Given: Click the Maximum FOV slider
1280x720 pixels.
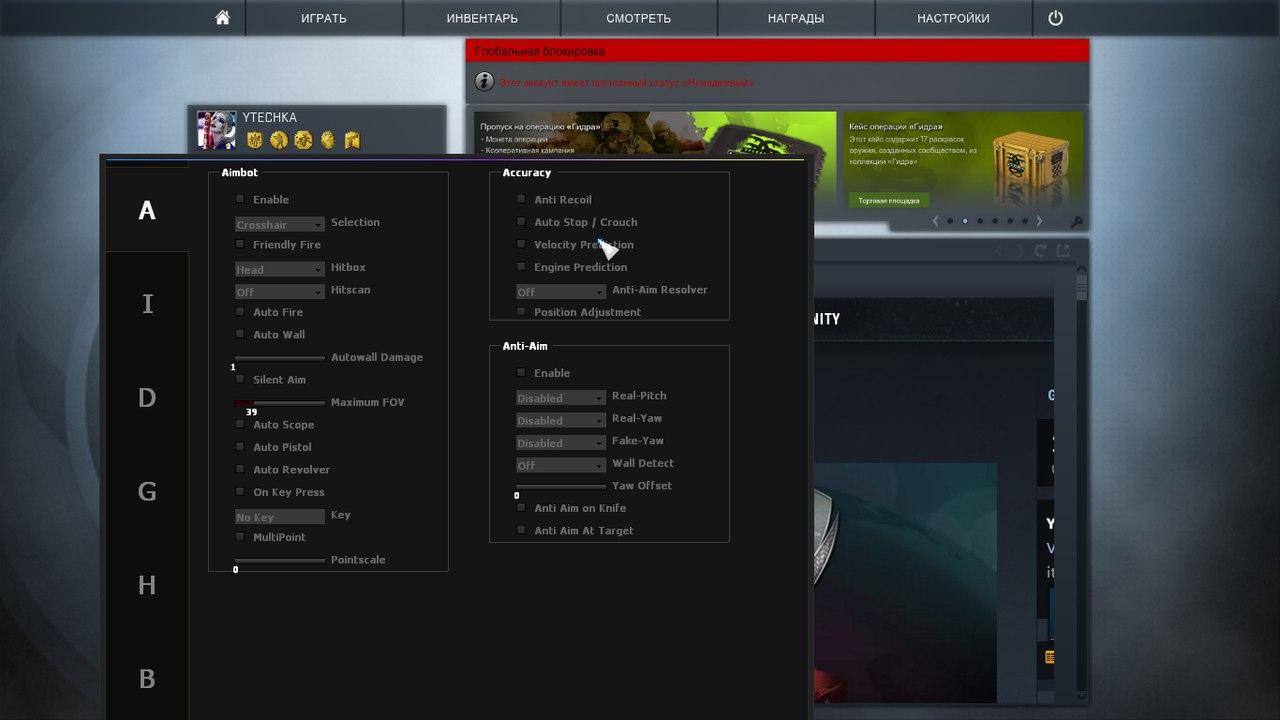Looking at the screenshot, I should [279, 403].
